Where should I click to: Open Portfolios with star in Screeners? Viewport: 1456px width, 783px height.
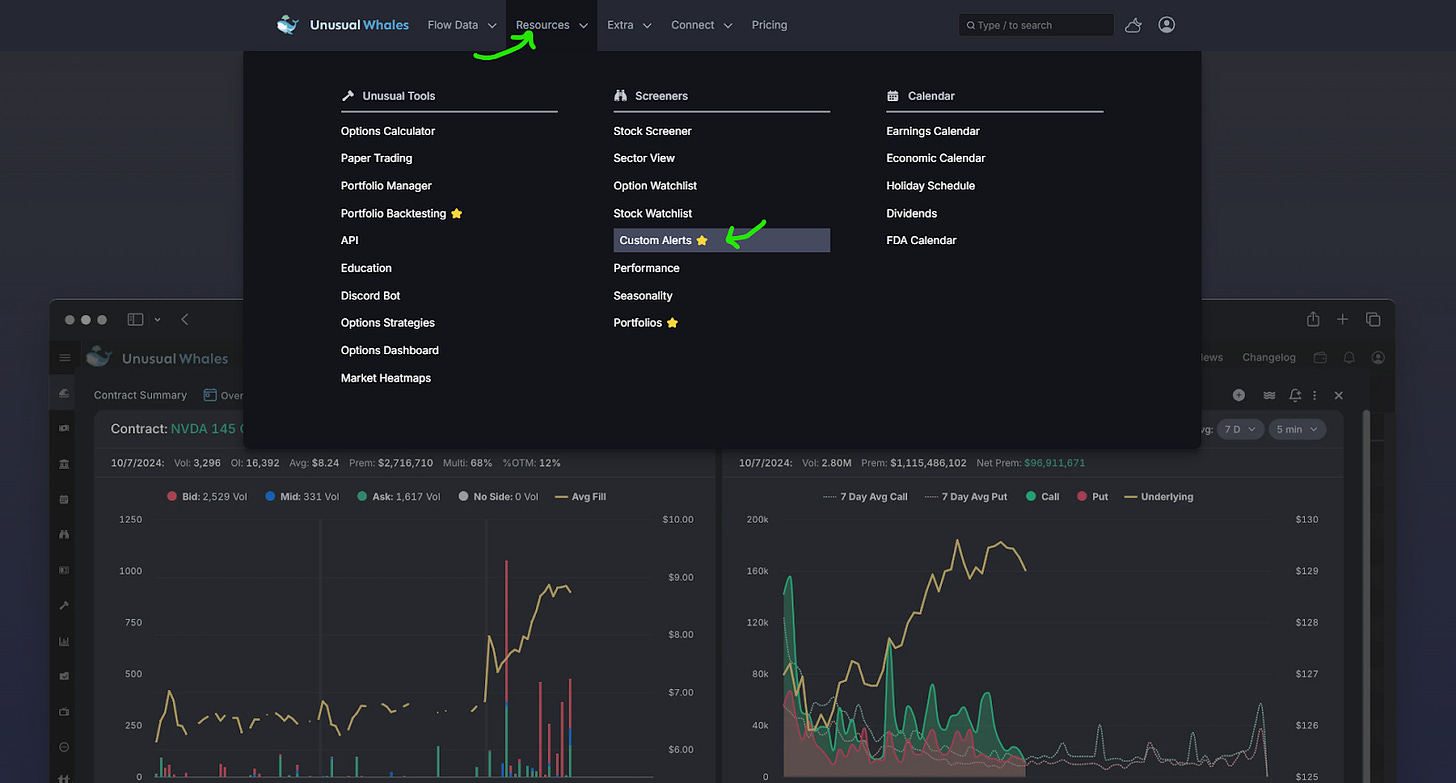pos(646,323)
